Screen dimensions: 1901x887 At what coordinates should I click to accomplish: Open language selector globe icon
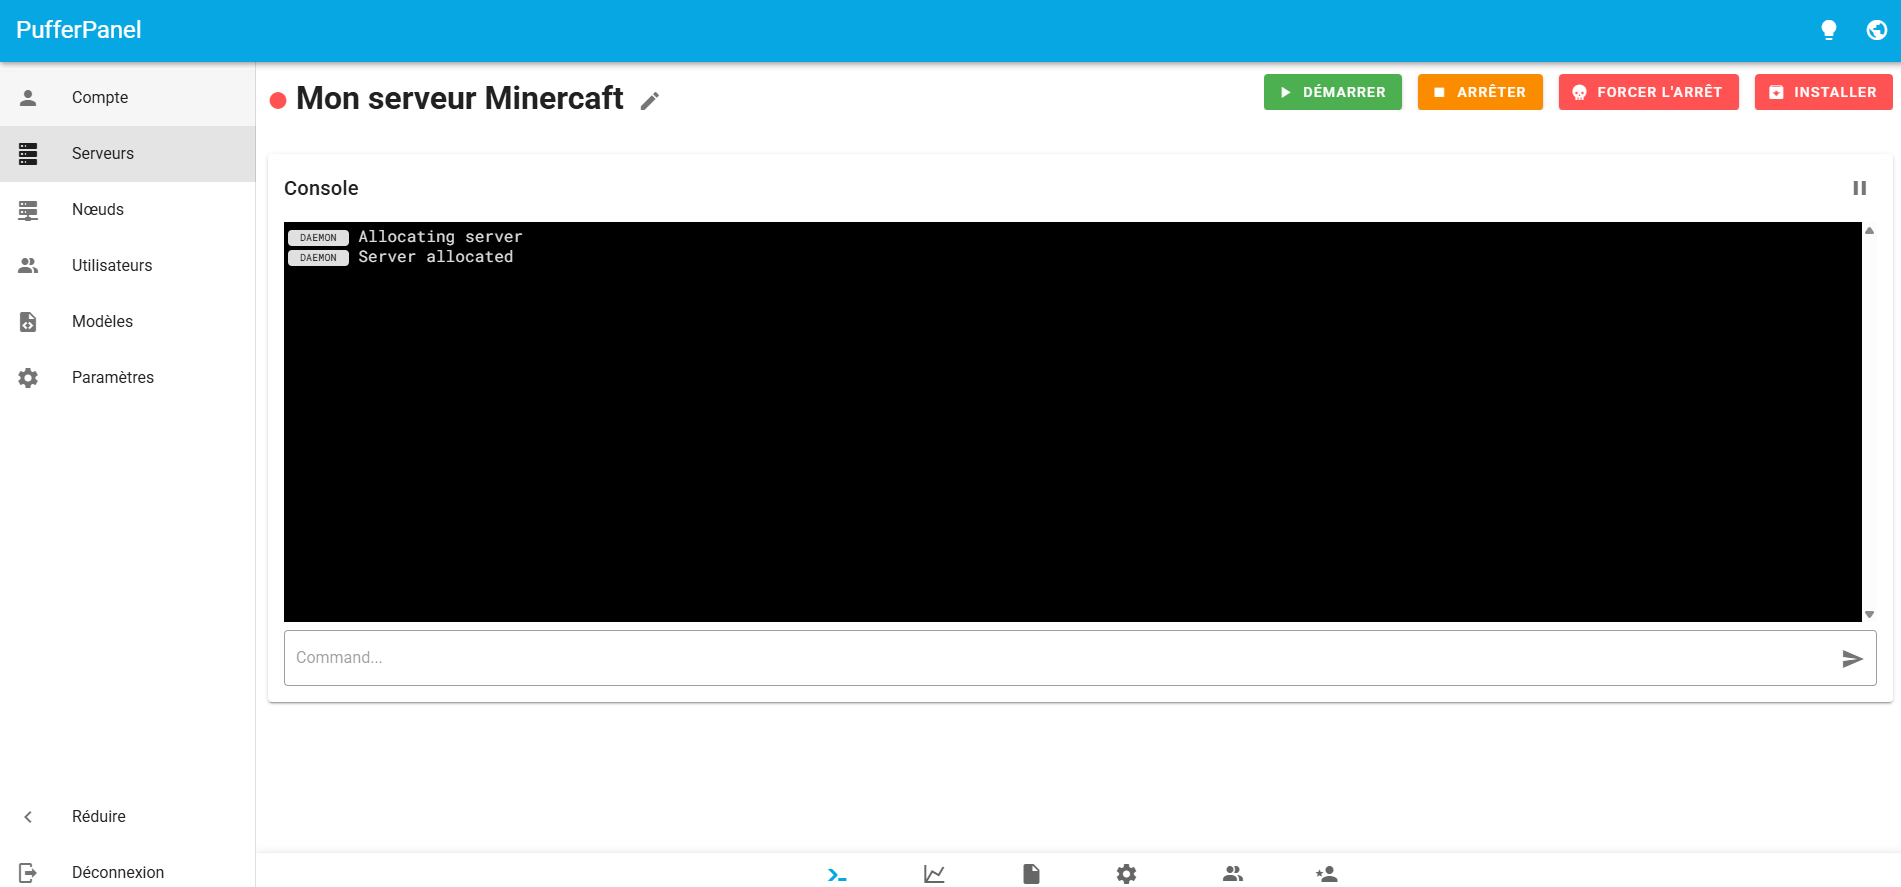[x=1876, y=30]
